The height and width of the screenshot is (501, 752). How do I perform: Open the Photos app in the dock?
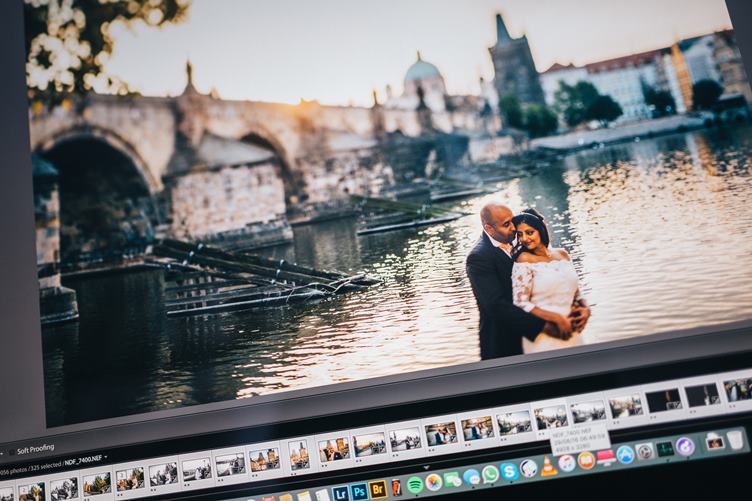pos(434,482)
